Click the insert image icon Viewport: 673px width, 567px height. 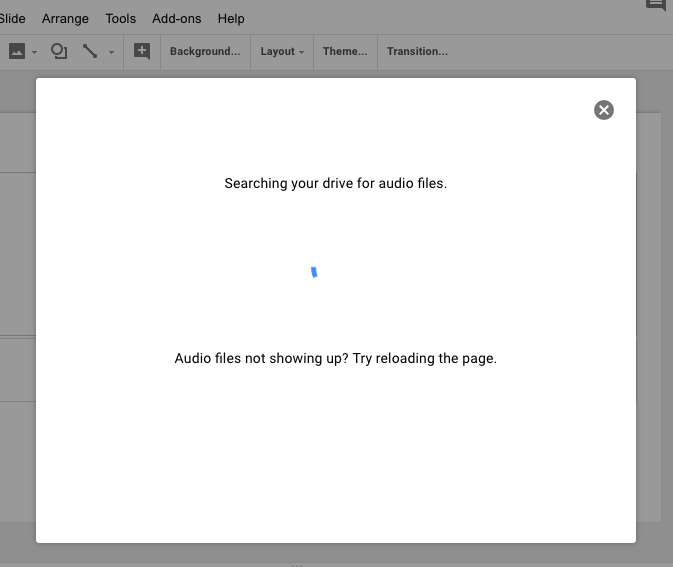[17, 51]
